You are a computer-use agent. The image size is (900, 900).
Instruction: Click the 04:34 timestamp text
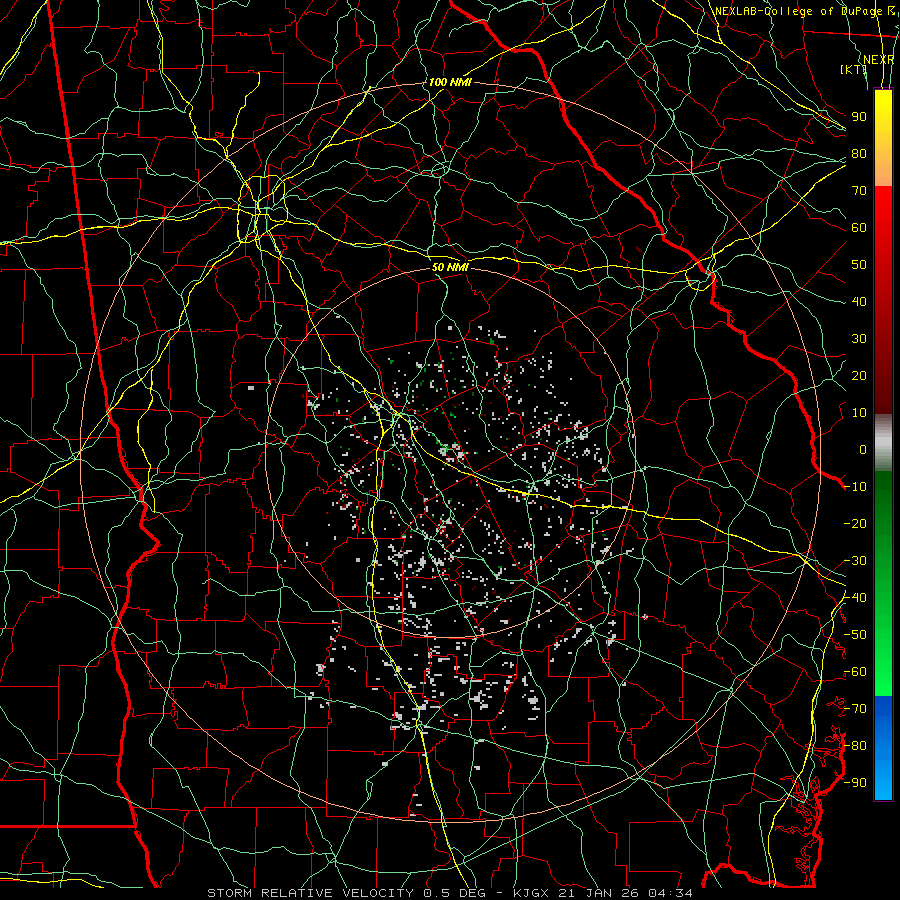coord(670,893)
